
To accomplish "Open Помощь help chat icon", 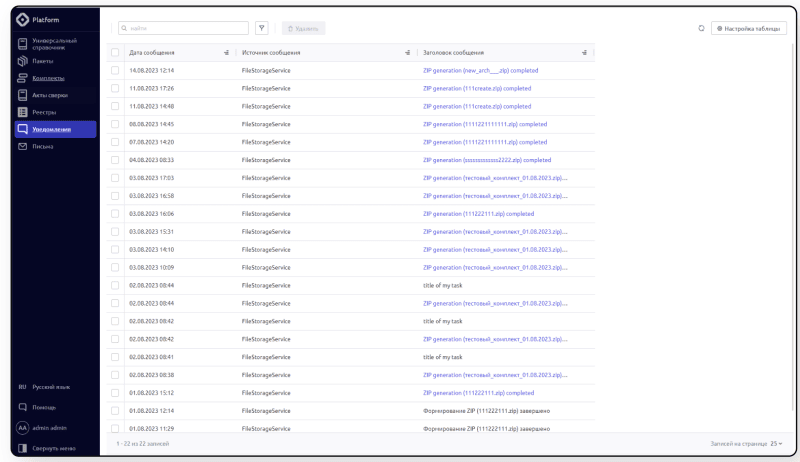I will [22, 407].
